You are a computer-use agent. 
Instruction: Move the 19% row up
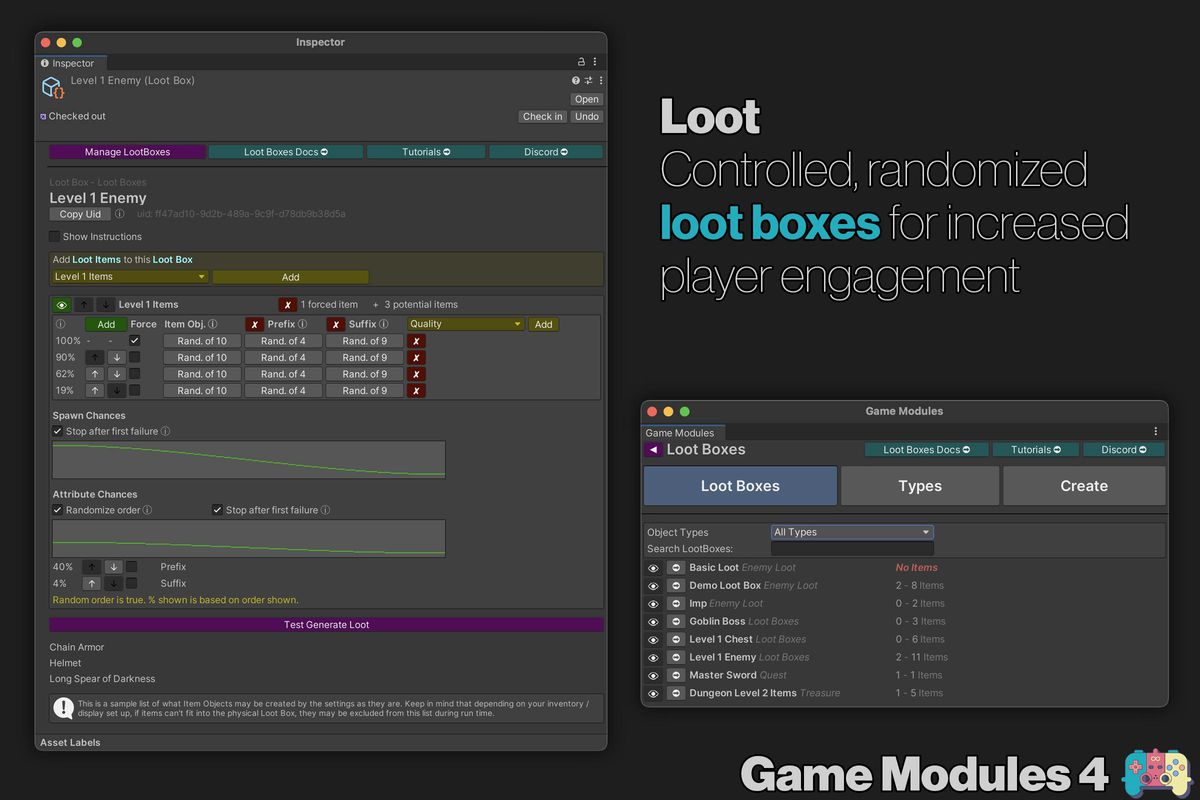(95, 391)
